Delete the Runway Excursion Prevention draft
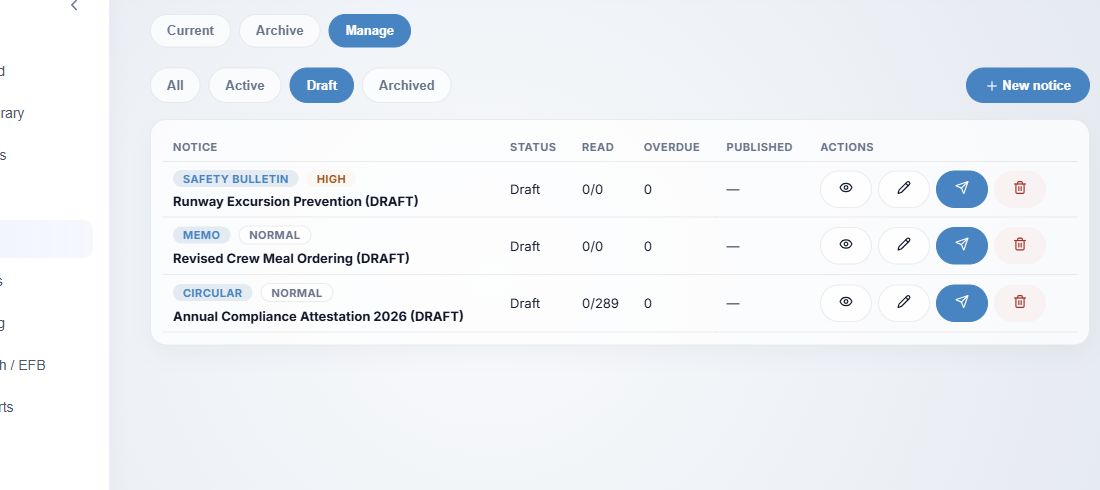This screenshot has height=490, width=1100. pos(1020,189)
